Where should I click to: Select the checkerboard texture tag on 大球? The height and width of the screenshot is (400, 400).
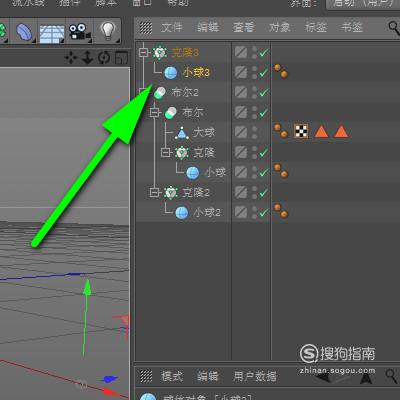point(301,131)
